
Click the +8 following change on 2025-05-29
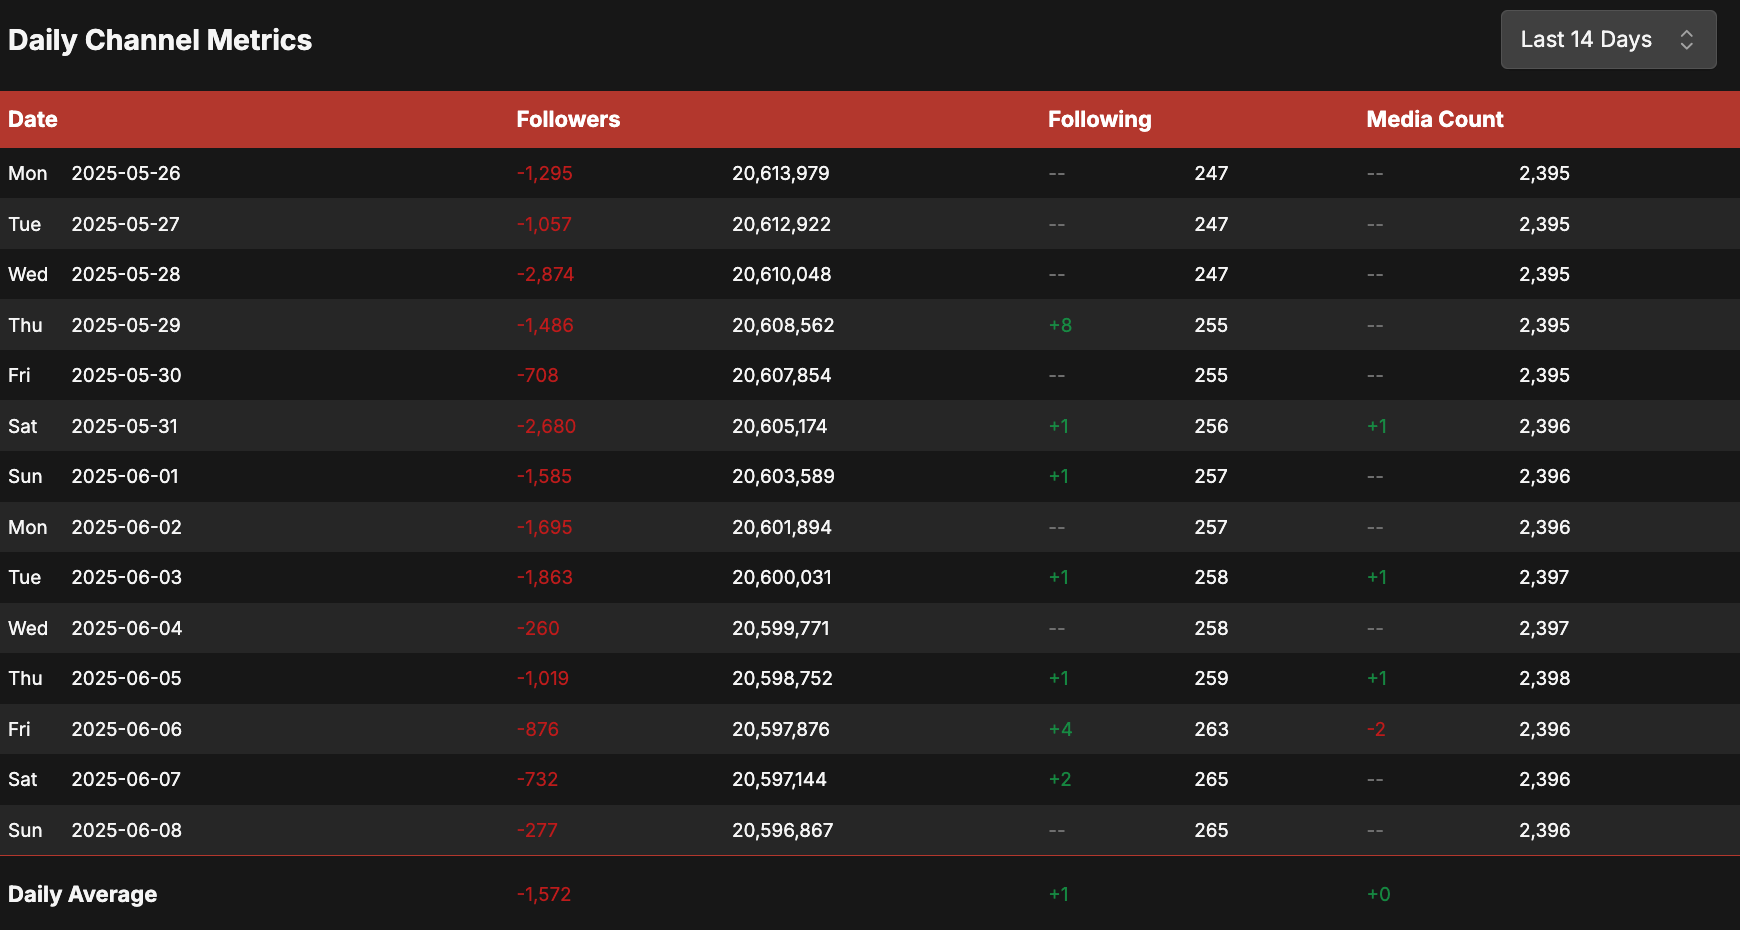click(x=1060, y=325)
